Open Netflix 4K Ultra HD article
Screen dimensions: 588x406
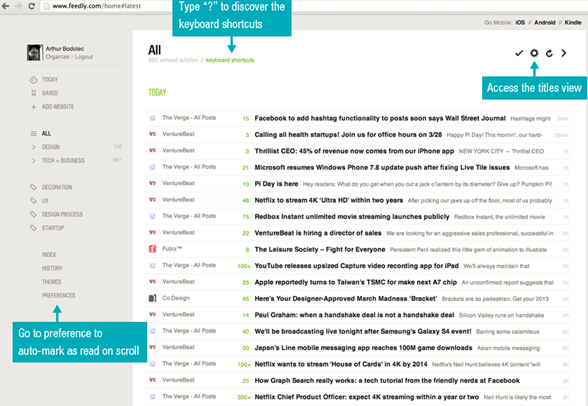(x=329, y=200)
